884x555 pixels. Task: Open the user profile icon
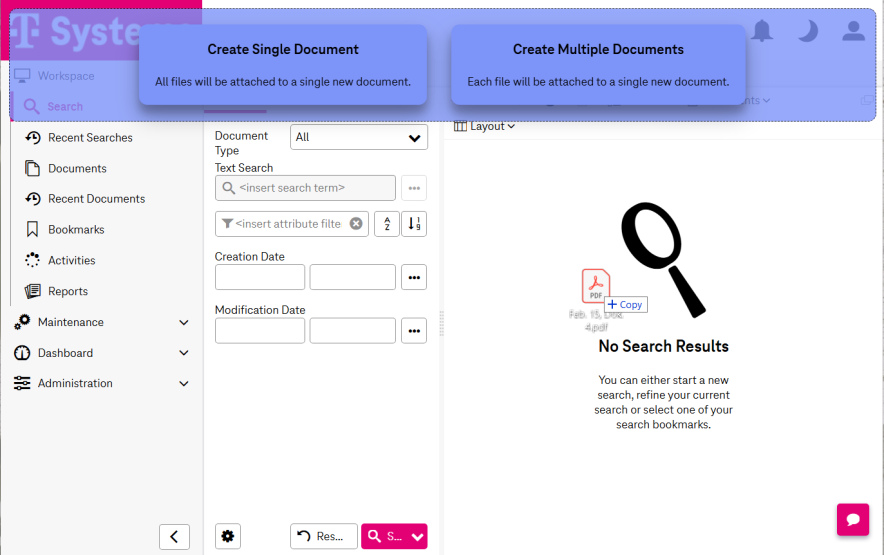point(854,30)
